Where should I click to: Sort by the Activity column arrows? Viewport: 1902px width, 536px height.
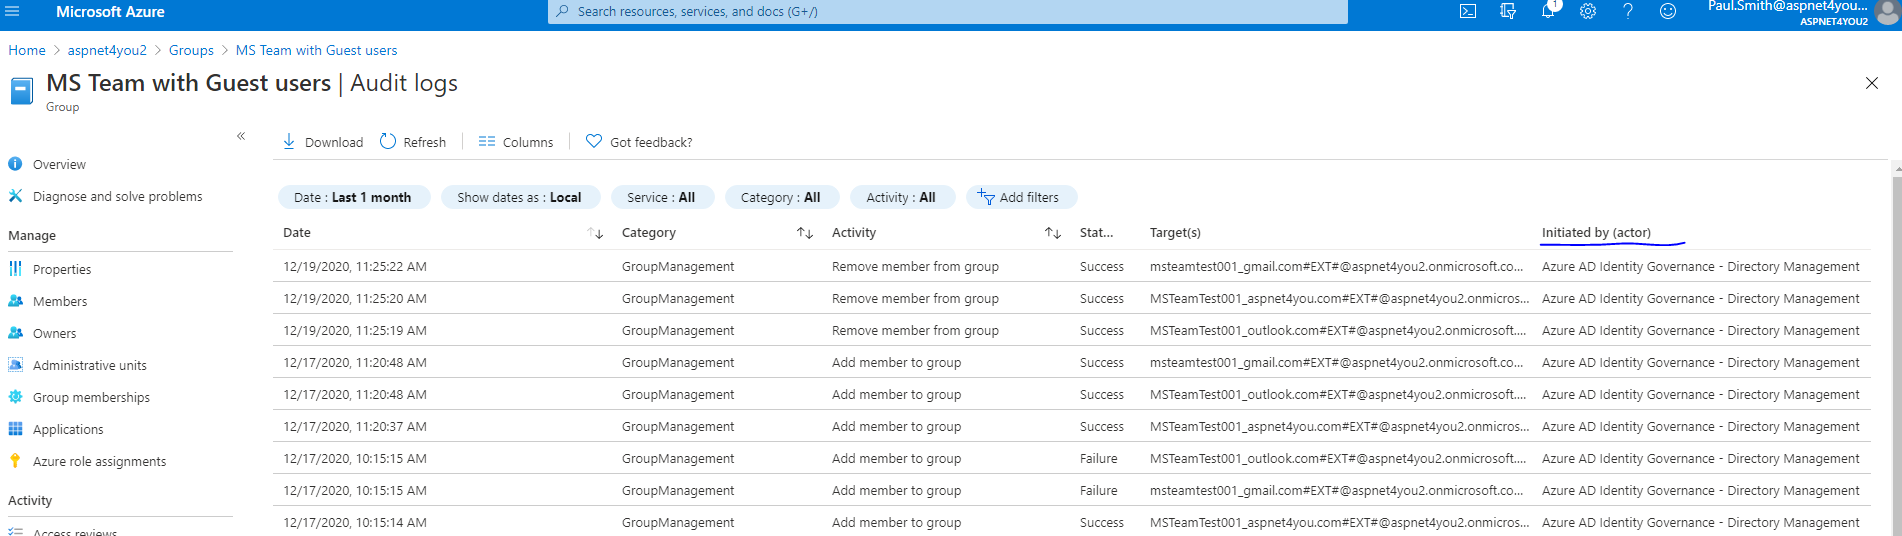[x=1053, y=233]
